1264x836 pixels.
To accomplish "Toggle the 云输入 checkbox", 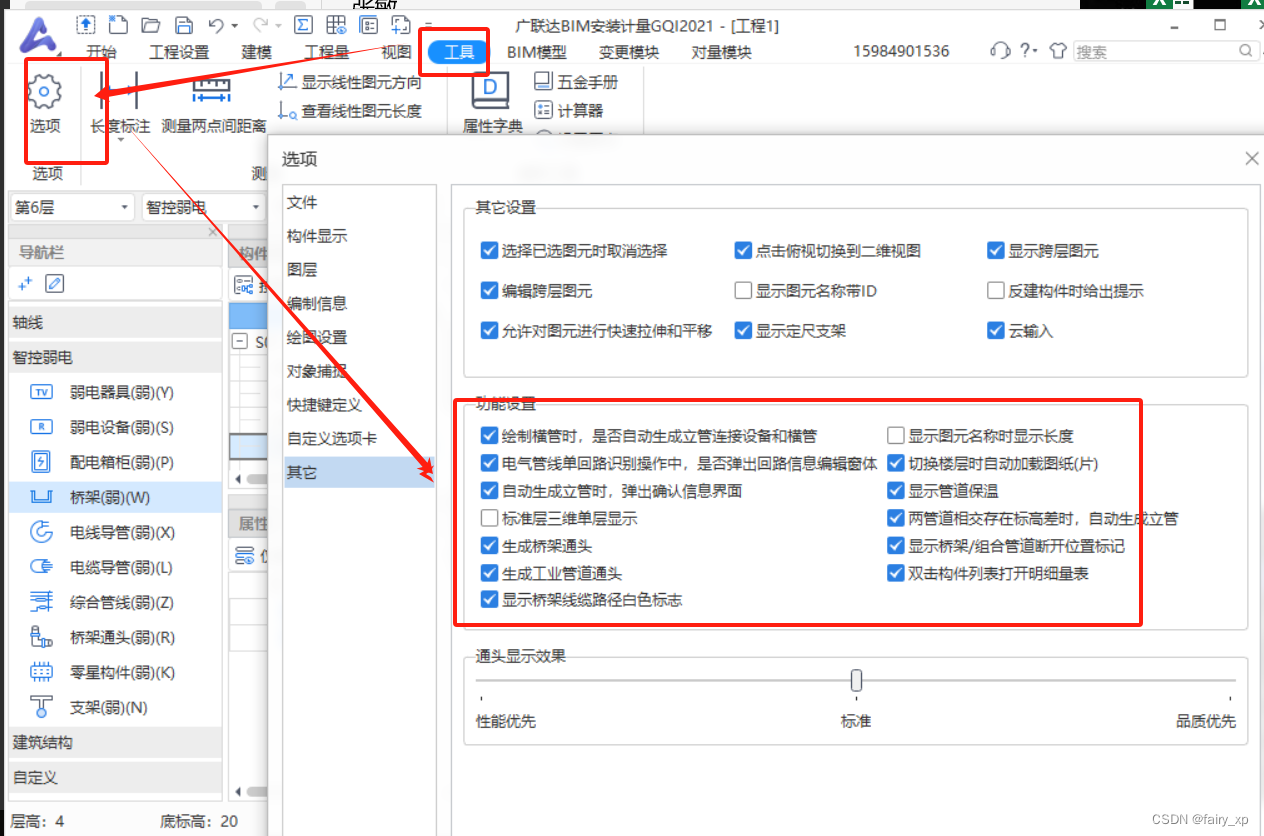I will (995, 330).
